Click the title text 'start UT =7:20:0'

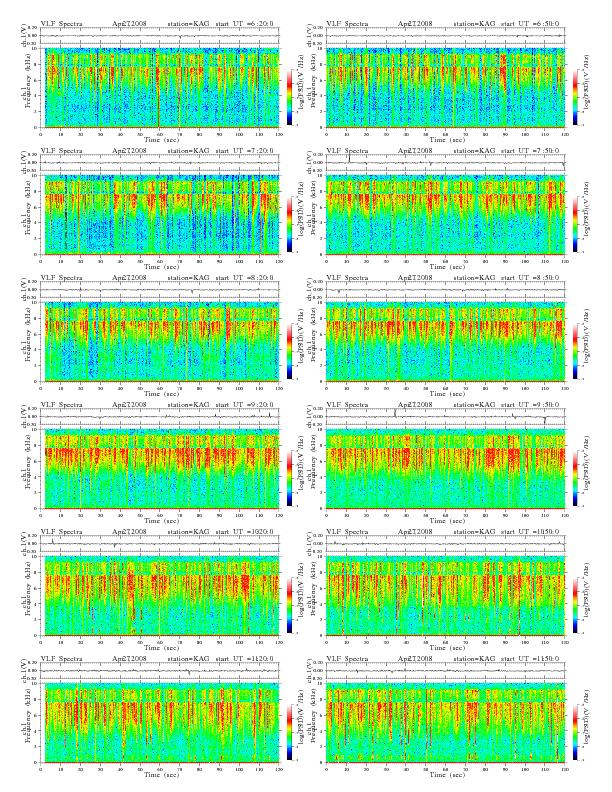click(x=245, y=151)
